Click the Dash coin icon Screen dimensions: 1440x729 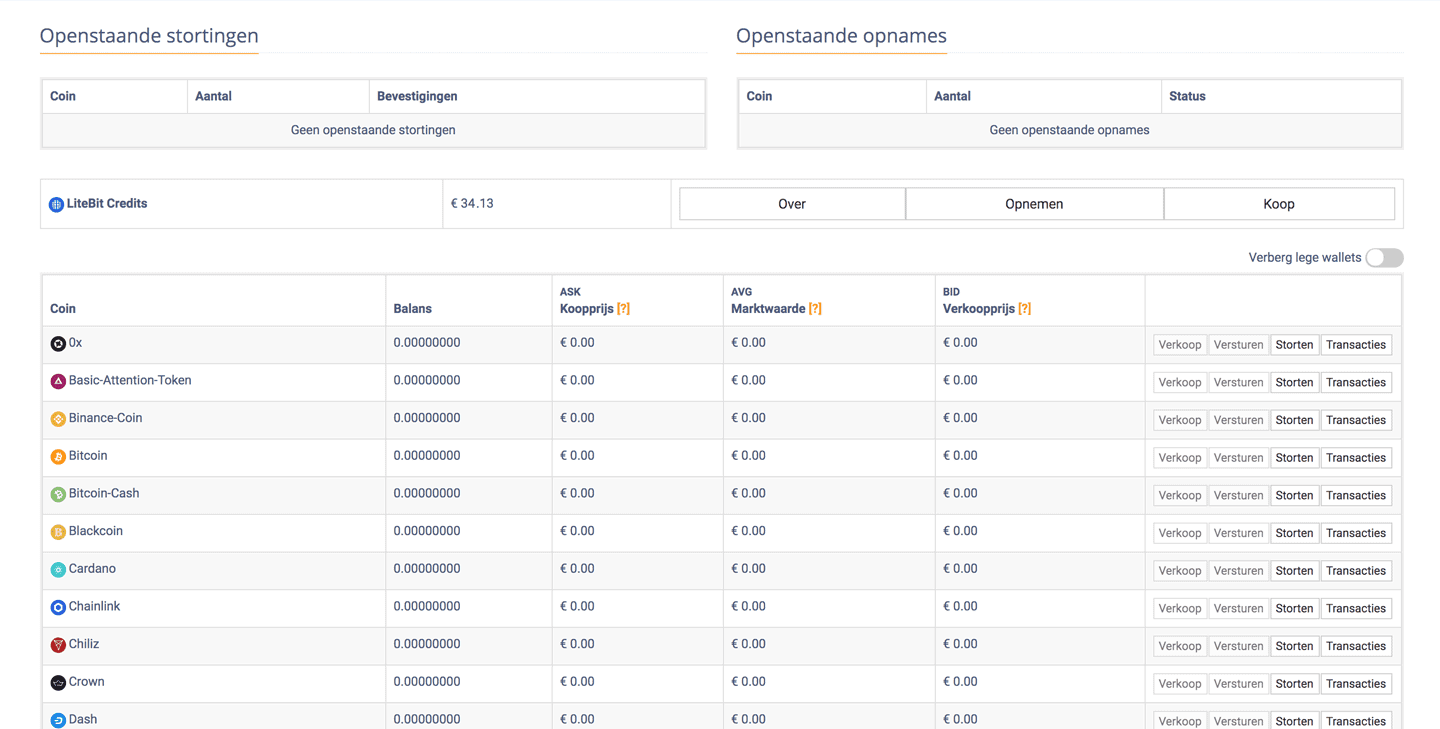point(58,720)
